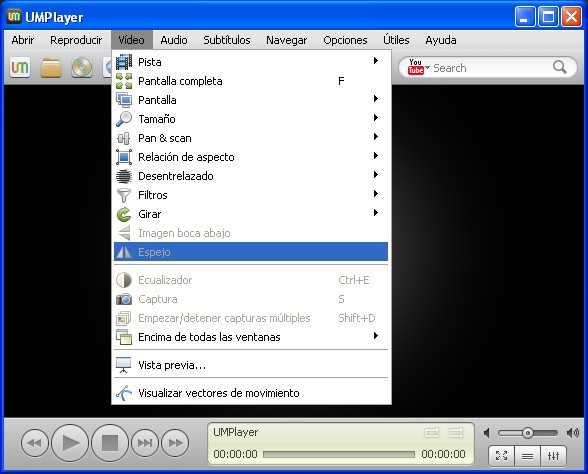Open the Subtítulos menu

click(226, 40)
